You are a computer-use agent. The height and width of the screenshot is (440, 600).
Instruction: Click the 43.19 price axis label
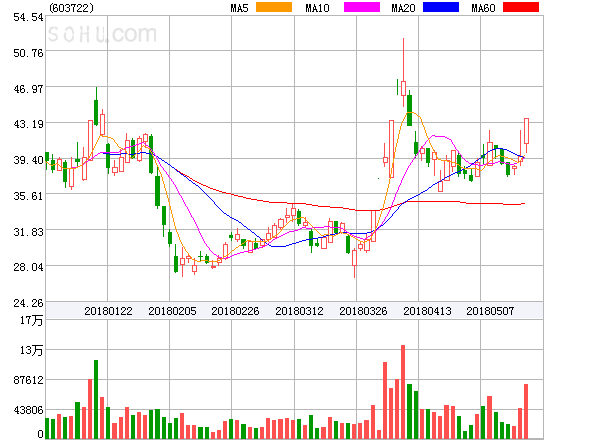[x=28, y=124]
